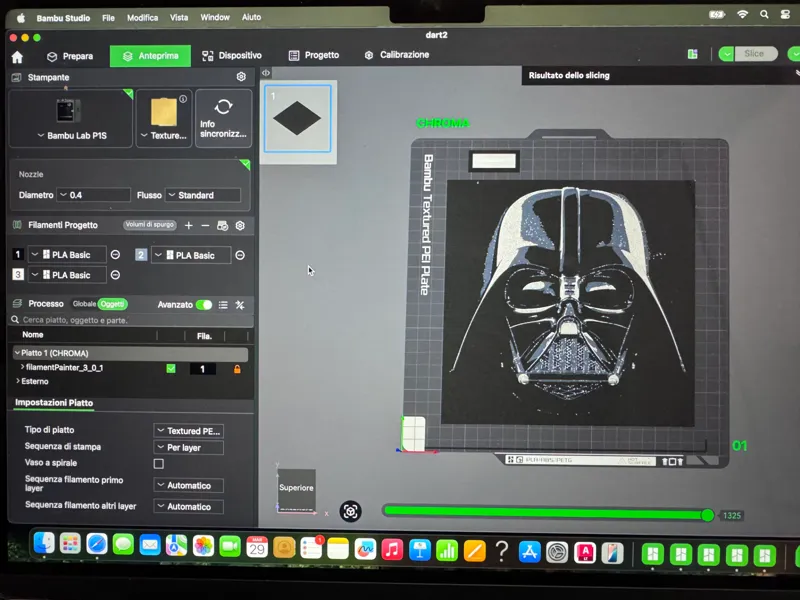Expand the Esterno tree item

(x=18, y=381)
